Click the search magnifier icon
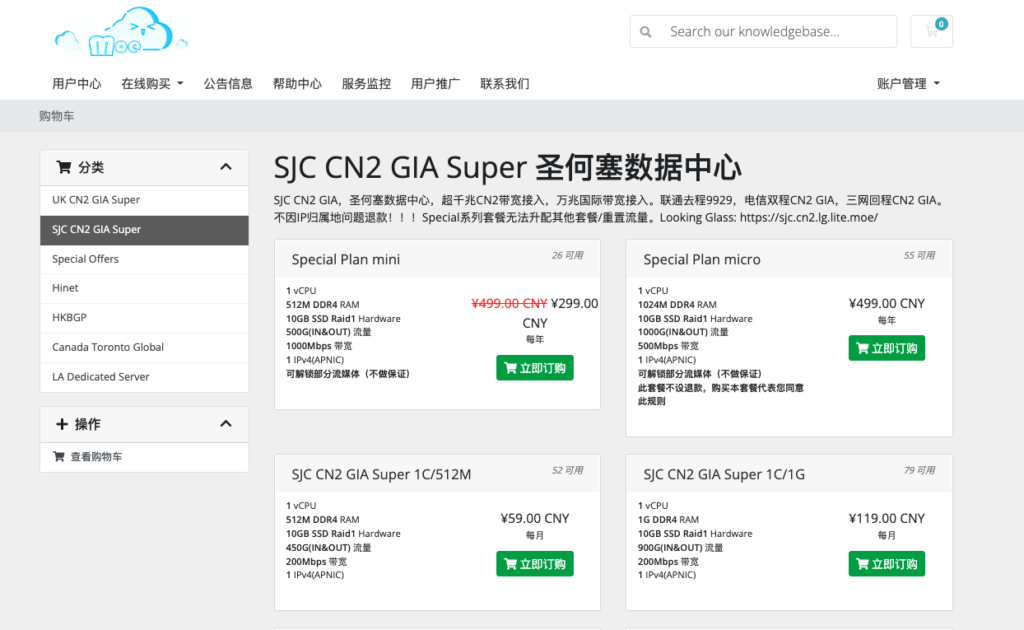The height and width of the screenshot is (630, 1024). click(645, 31)
